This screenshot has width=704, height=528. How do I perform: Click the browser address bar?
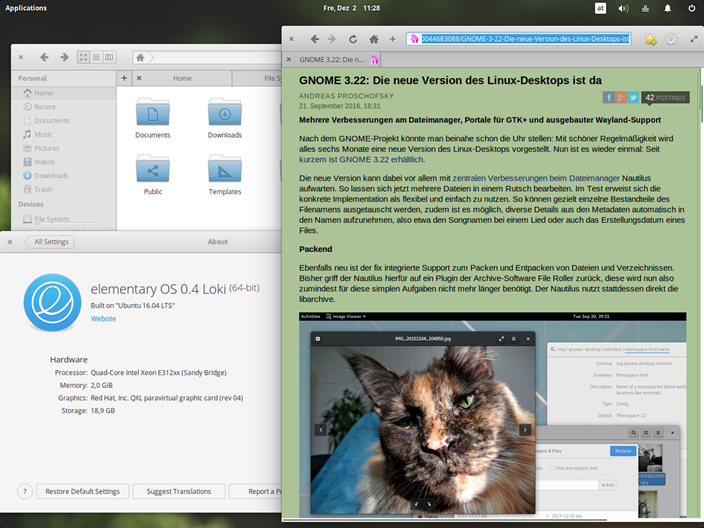[519, 39]
